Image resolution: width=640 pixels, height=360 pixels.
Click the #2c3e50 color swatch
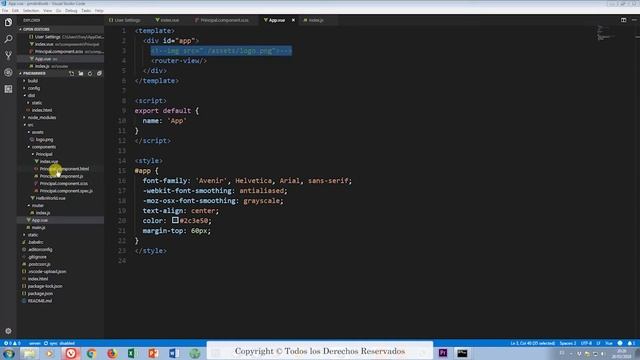point(175,220)
